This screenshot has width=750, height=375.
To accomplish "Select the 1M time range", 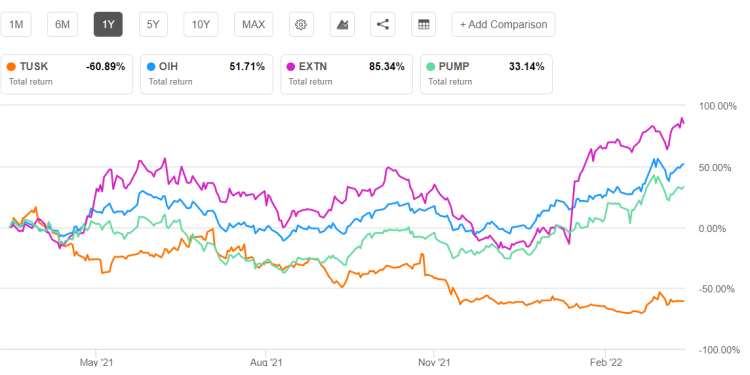I will (16, 24).
